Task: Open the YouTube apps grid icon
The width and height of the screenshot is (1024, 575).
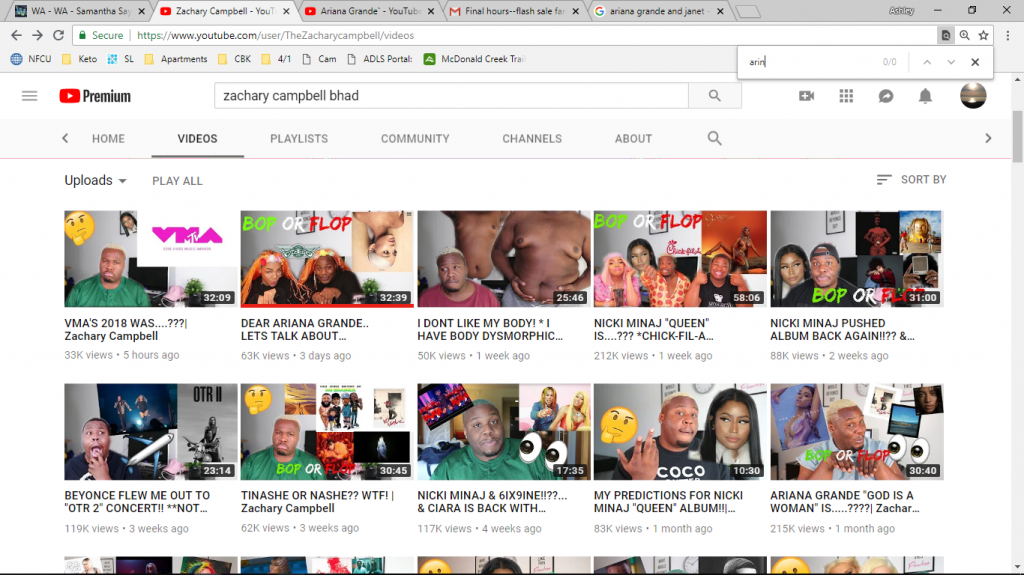Action: point(846,96)
